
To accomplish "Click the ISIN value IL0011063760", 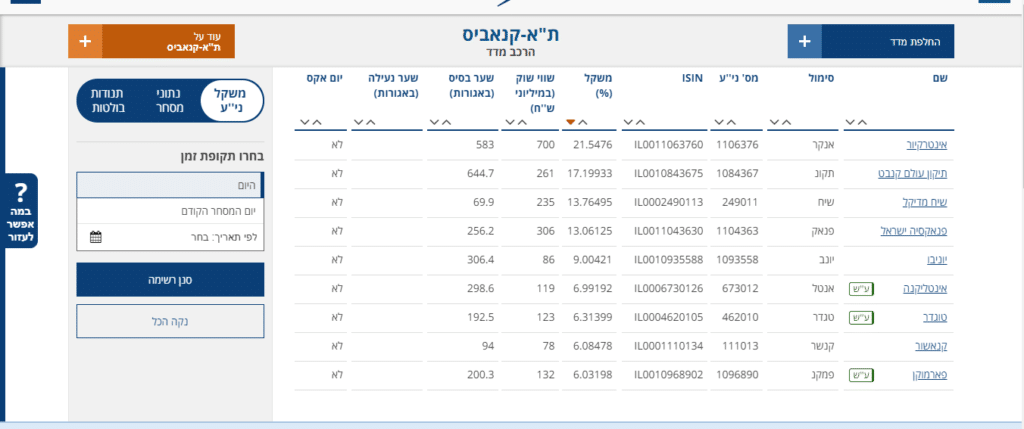I will 669,144.
